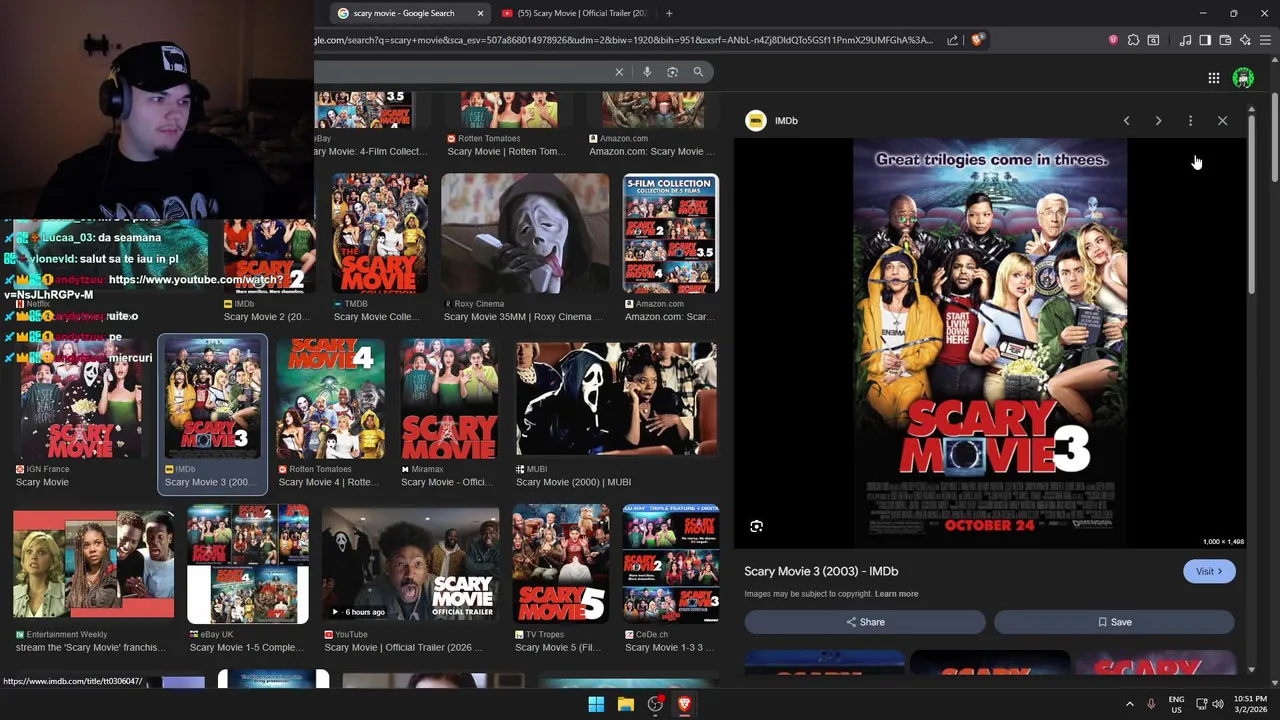Image resolution: width=1280 pixels, height=720 pixels.
Task: Click into the Google search input
Action: point(460,72)
